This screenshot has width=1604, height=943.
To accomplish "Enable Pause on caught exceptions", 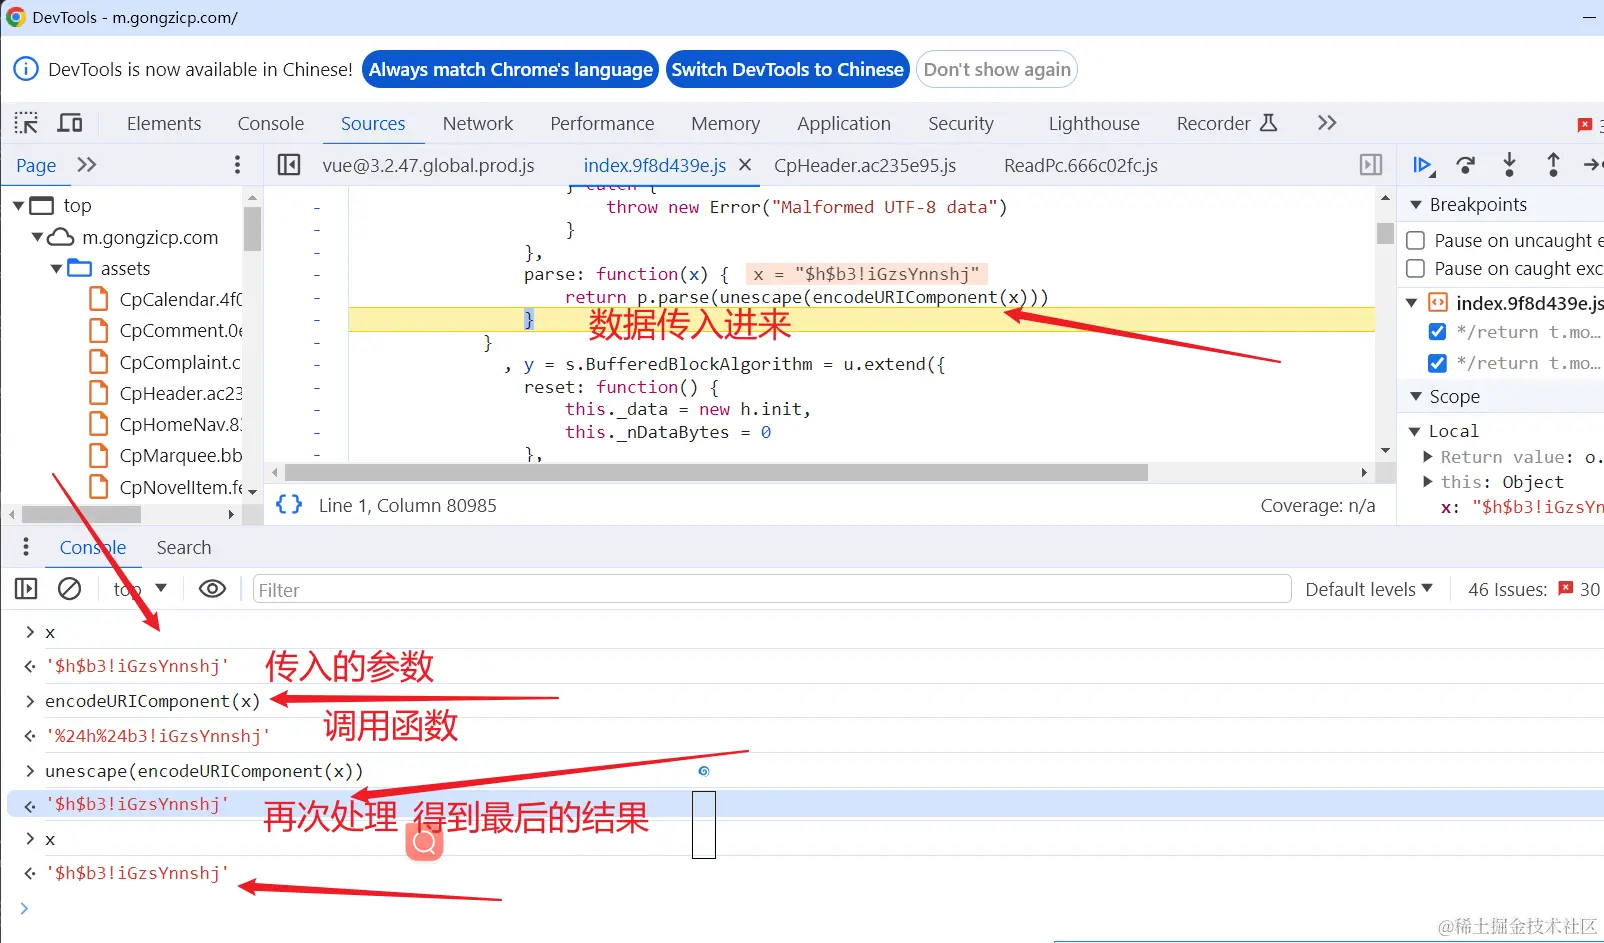I will [1416, 268].
